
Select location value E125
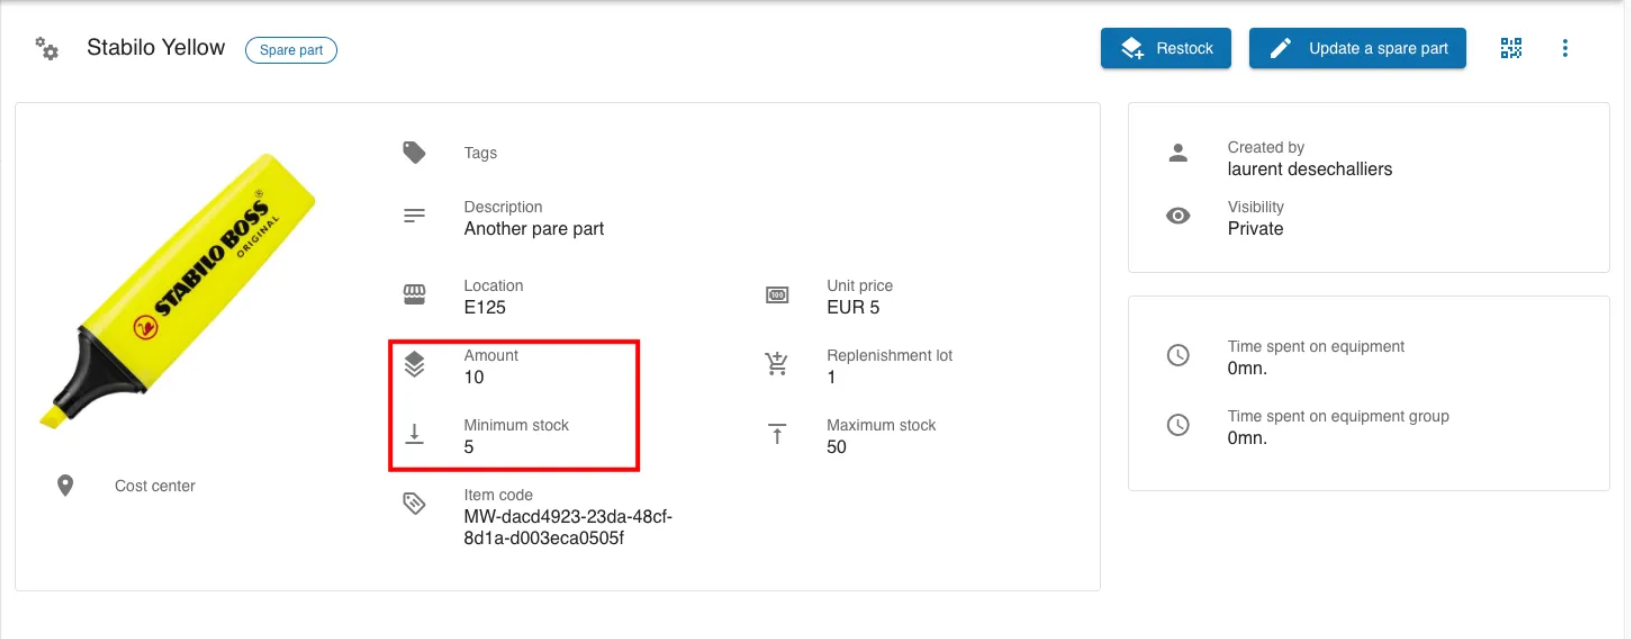click(485, 307)
